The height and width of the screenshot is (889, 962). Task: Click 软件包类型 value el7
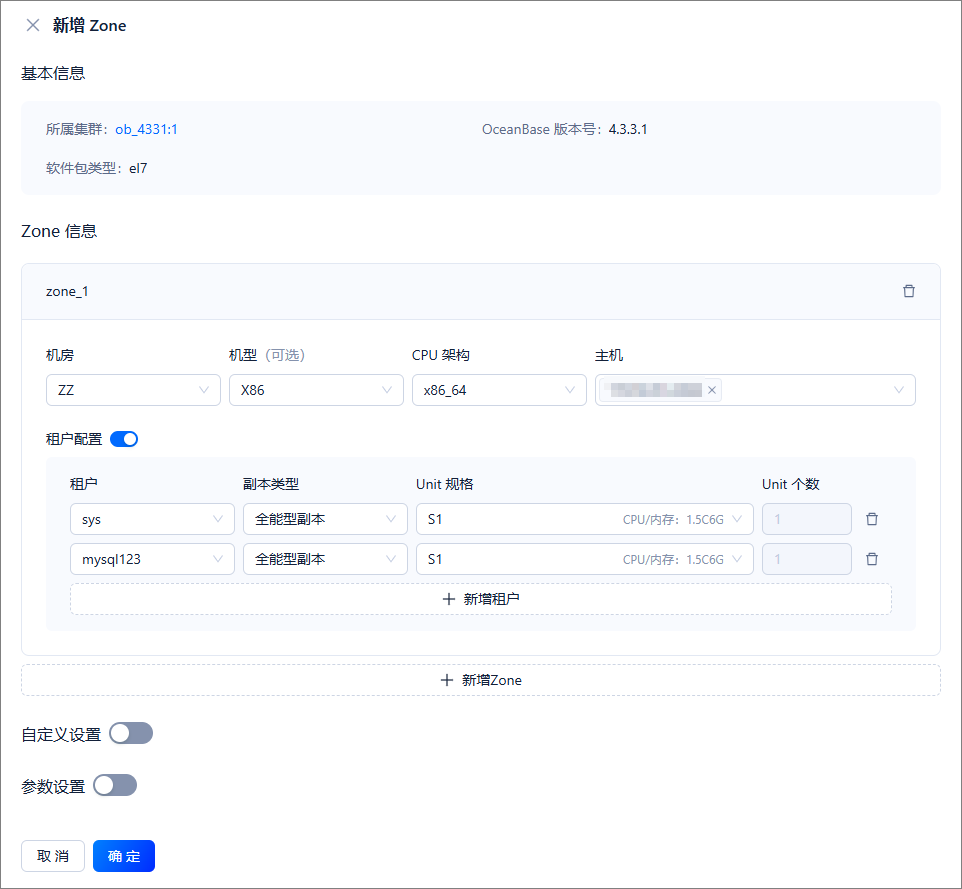click(x=138, y=168)
